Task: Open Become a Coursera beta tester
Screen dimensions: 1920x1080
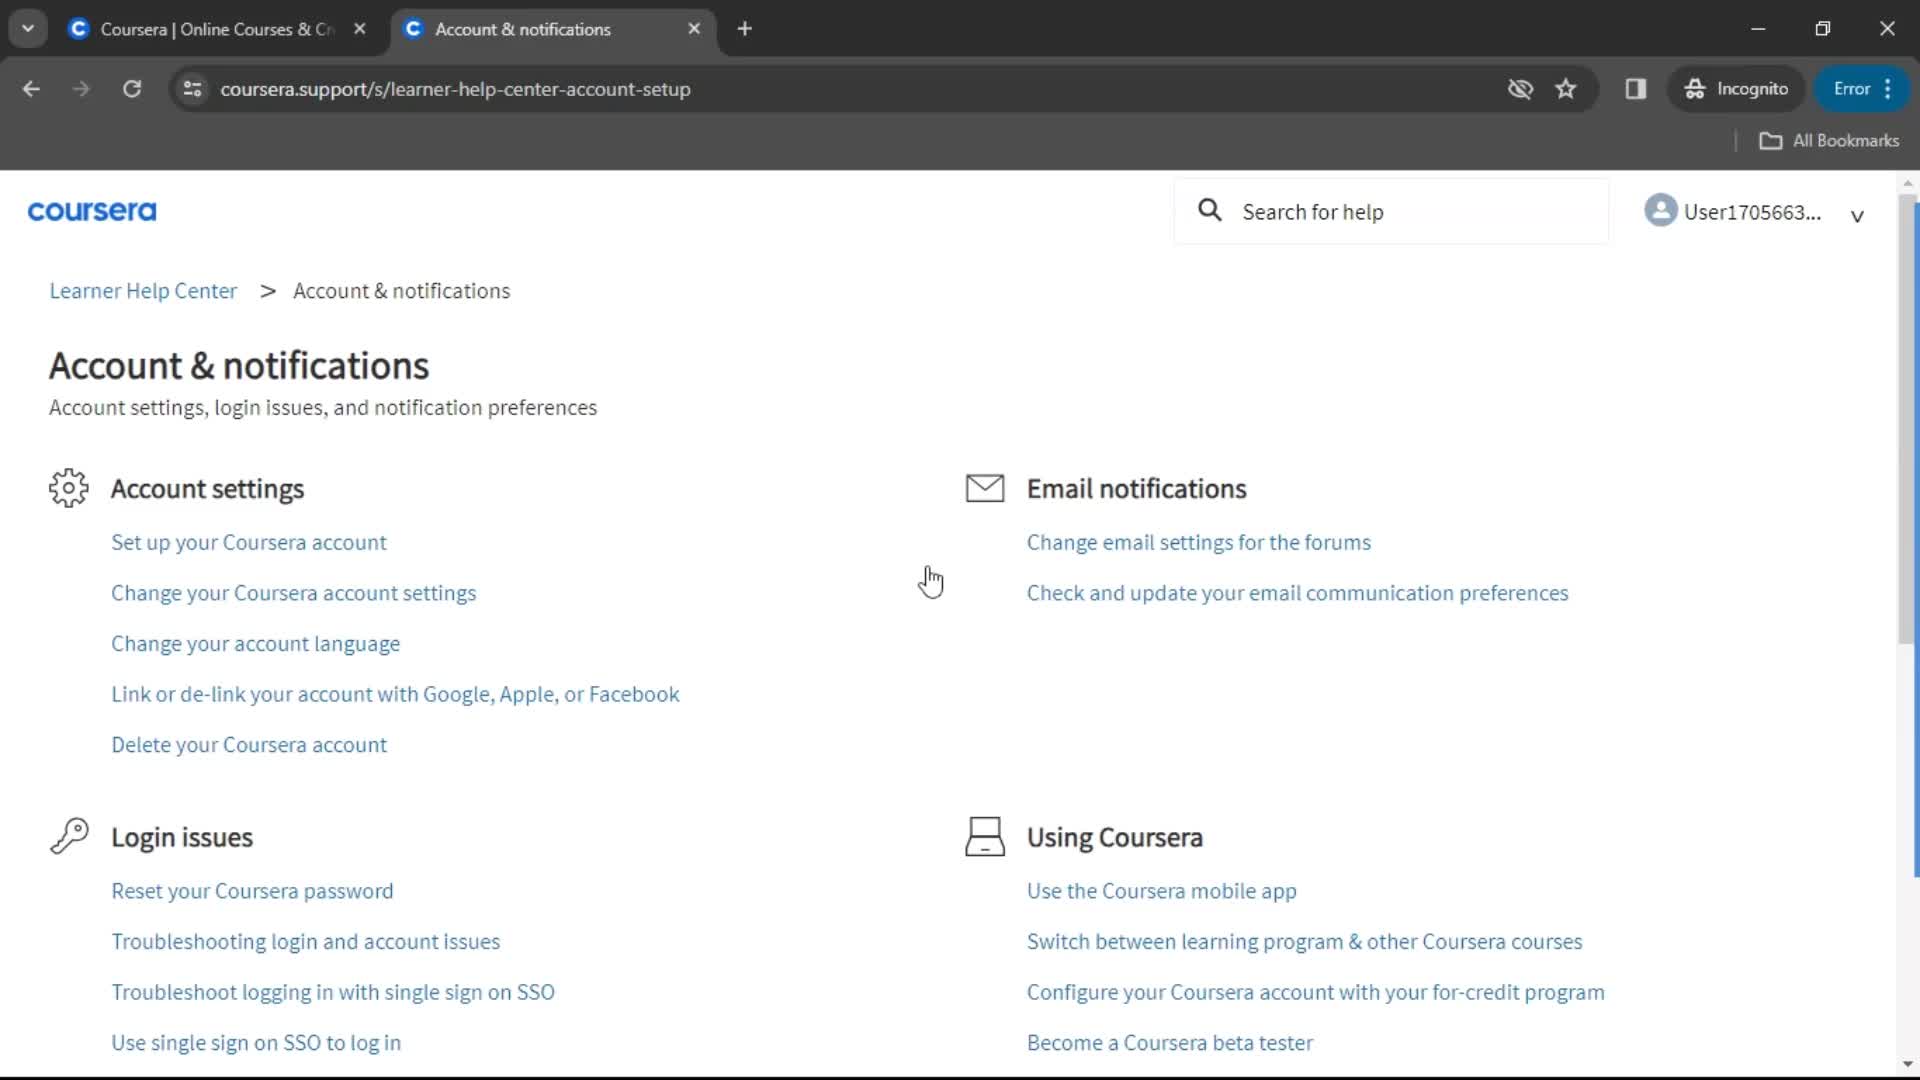Action: point(1169,1043)
